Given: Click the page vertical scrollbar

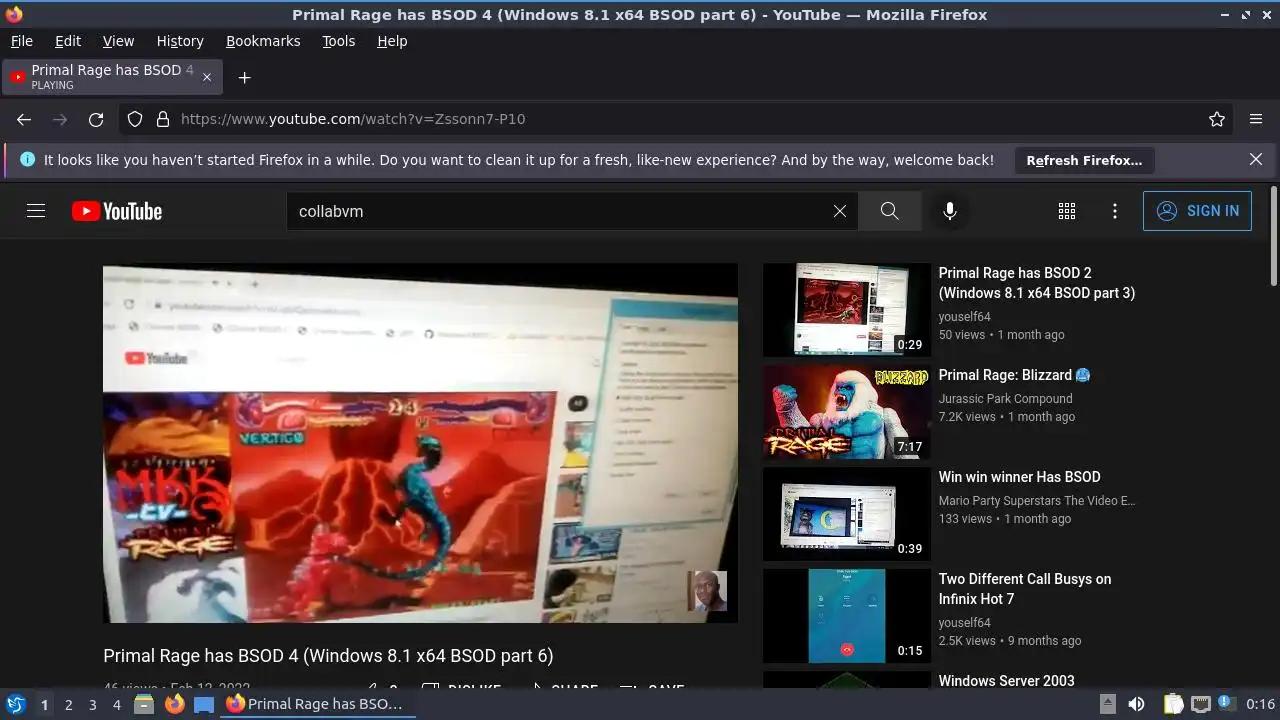Looking at the screenshot, I should (1273, 236).
